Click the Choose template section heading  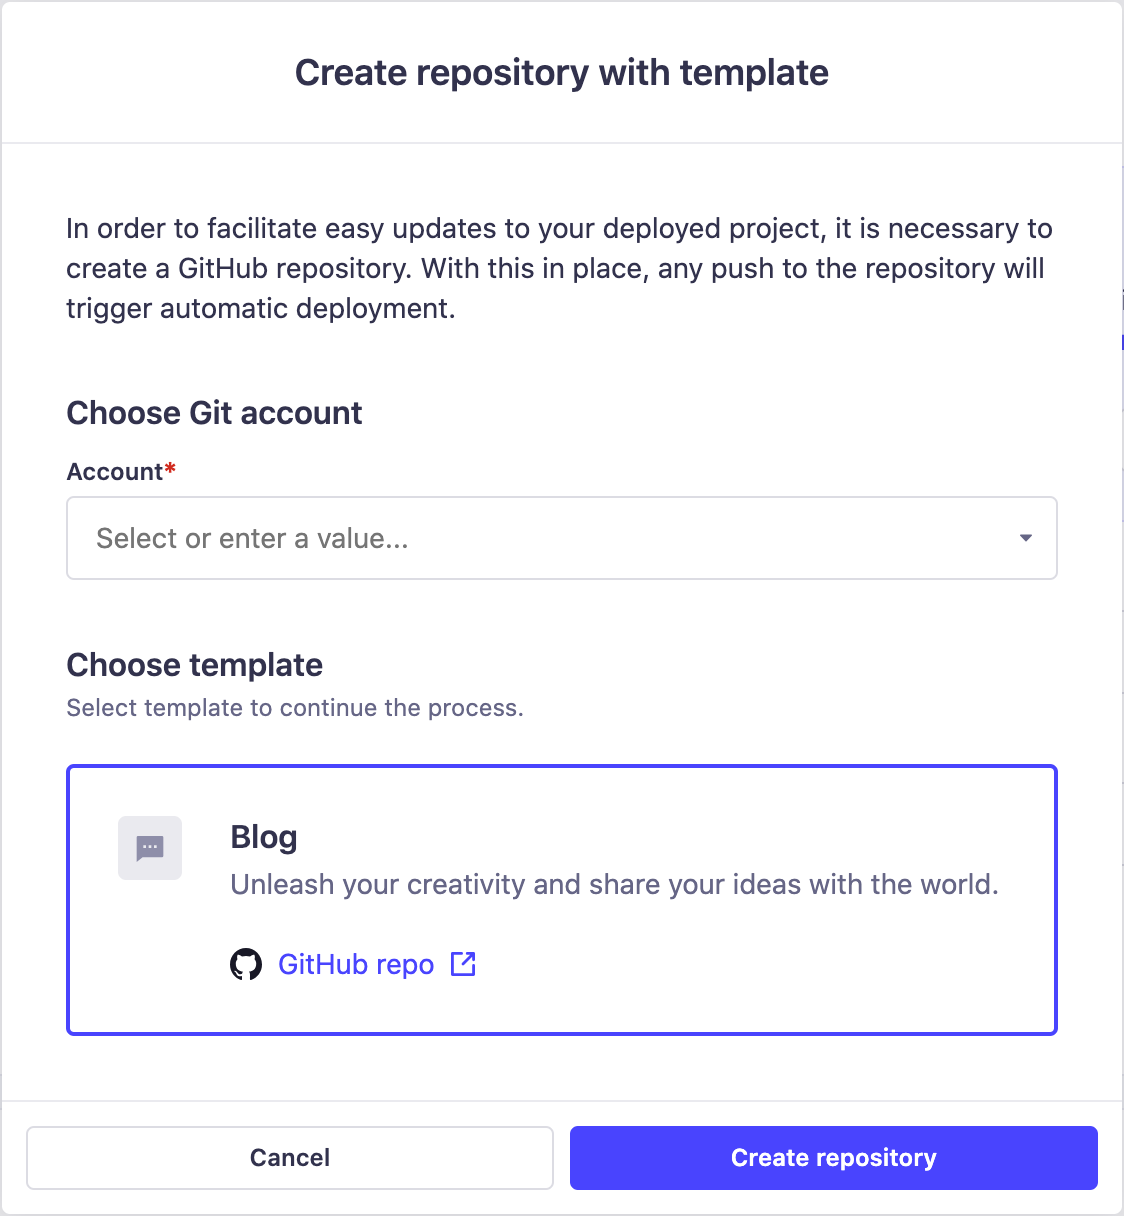[x=194, y=664]
